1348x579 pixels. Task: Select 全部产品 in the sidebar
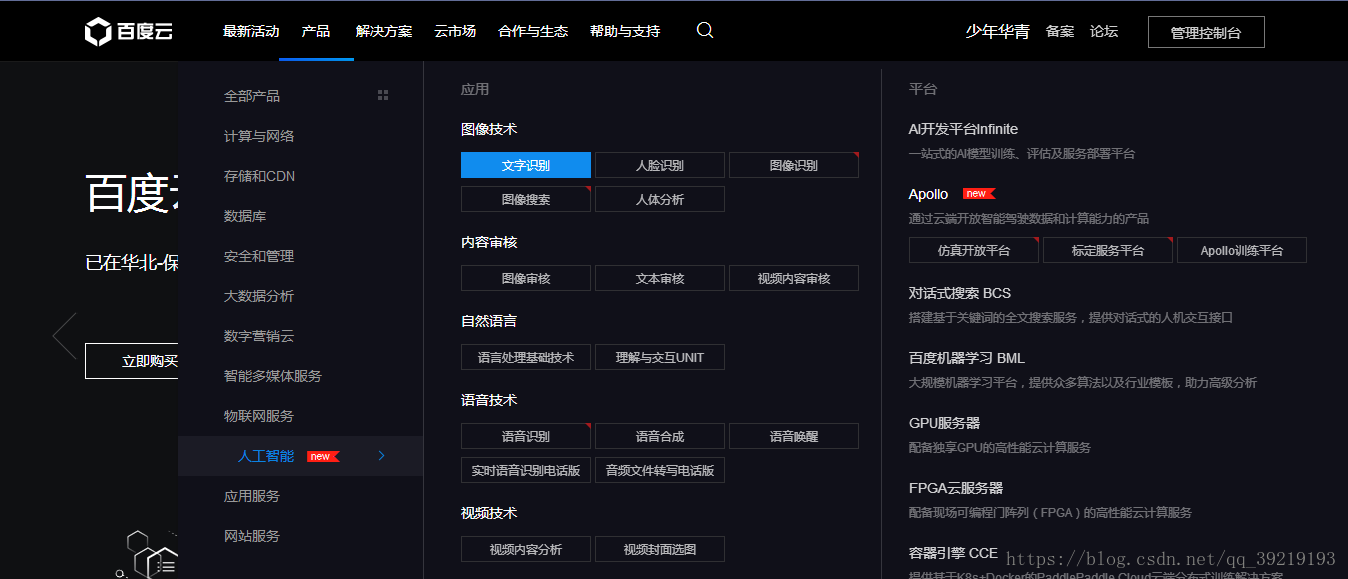[x=252, y=96]
